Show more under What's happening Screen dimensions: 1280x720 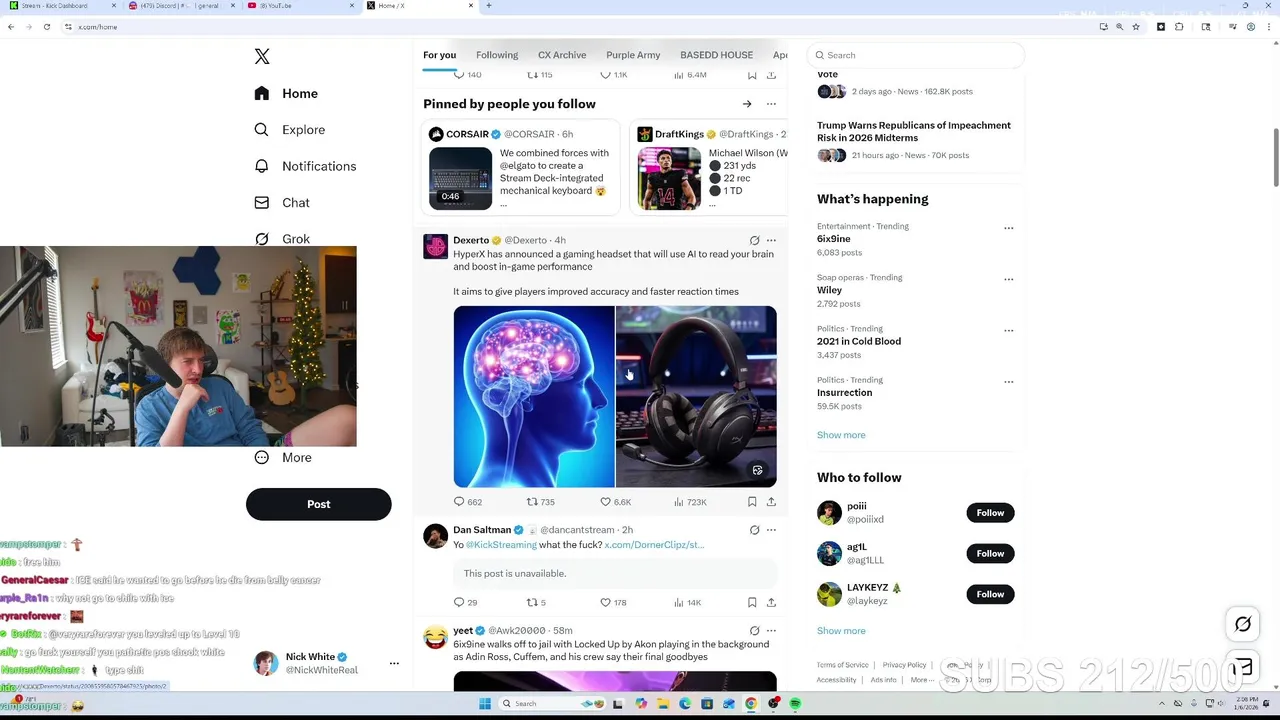pos(841,435)
